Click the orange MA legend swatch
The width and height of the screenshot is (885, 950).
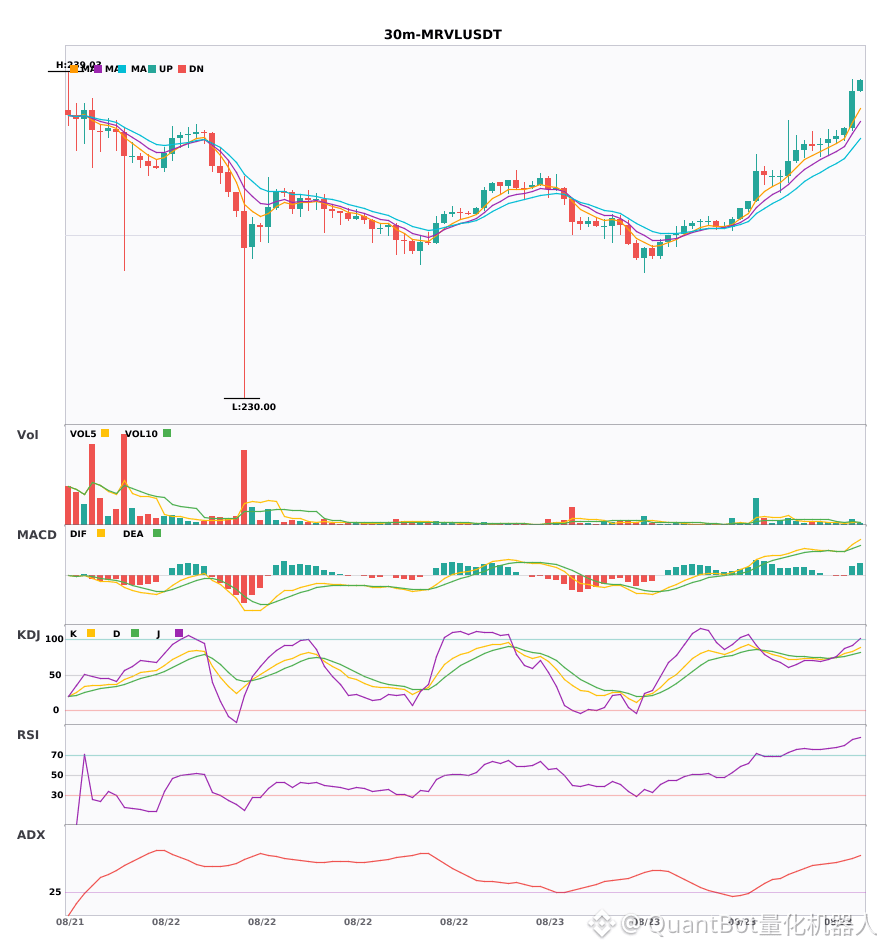[x=74, y=69]
